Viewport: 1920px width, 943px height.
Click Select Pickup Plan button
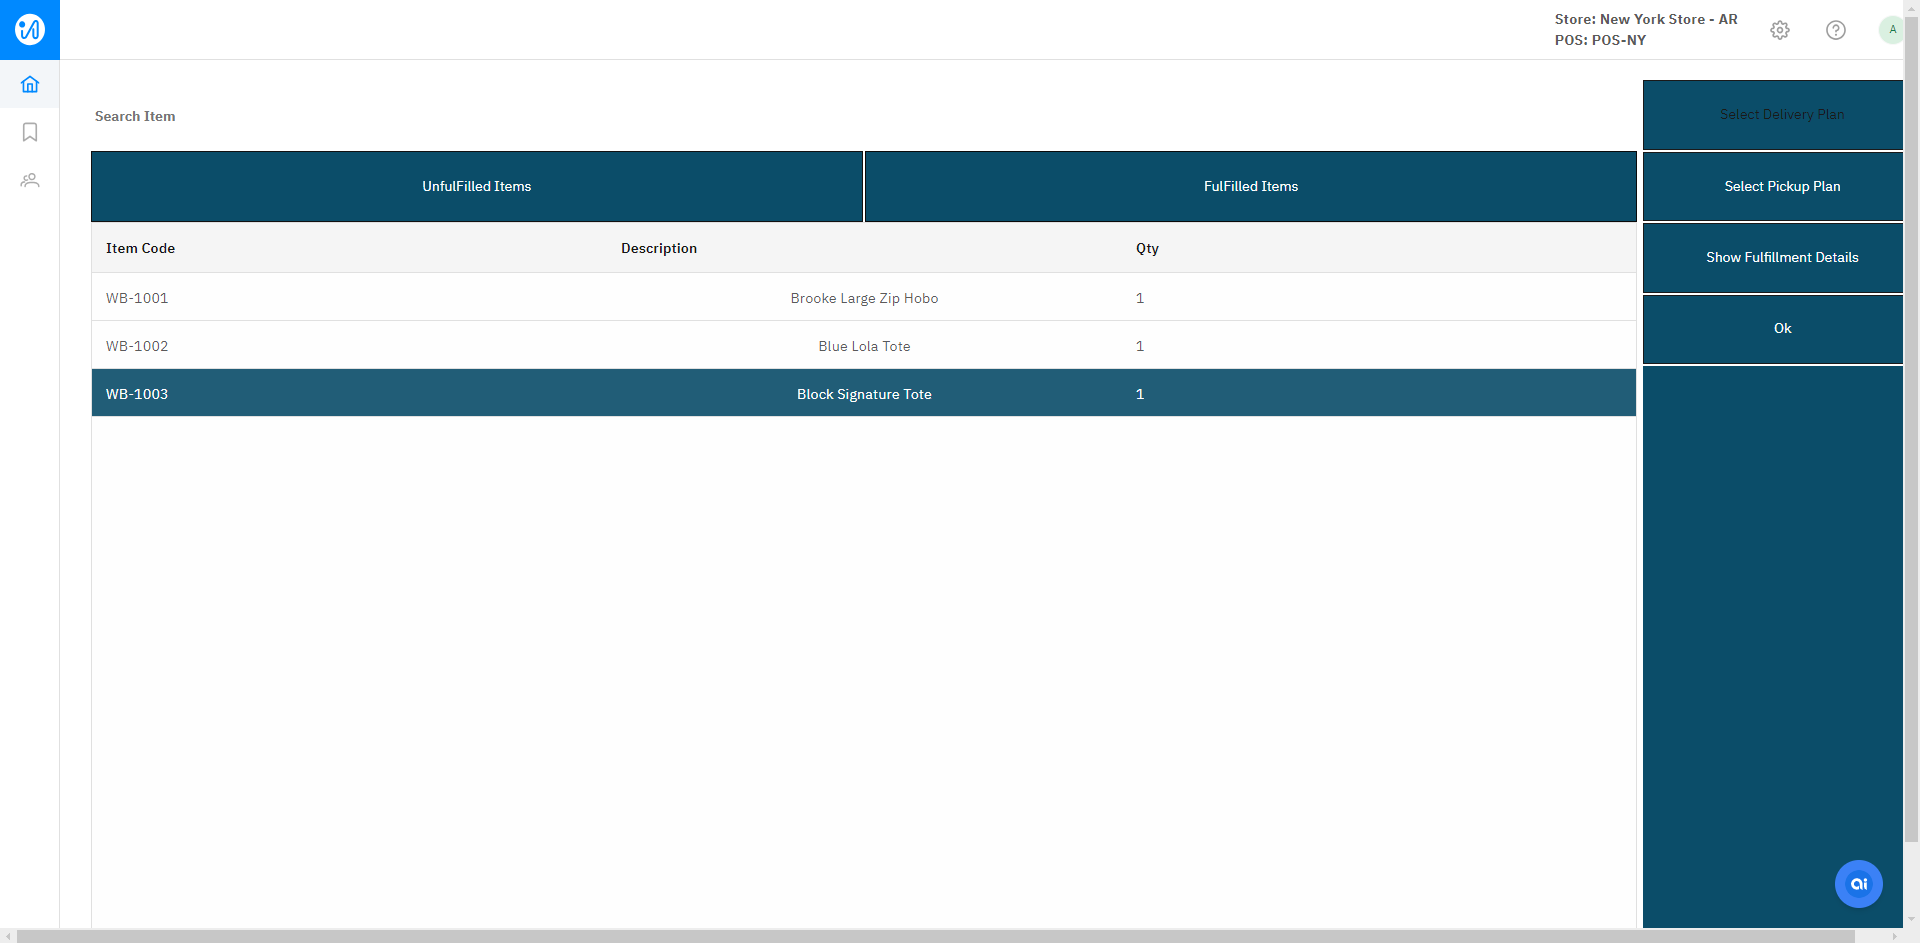1782,187
